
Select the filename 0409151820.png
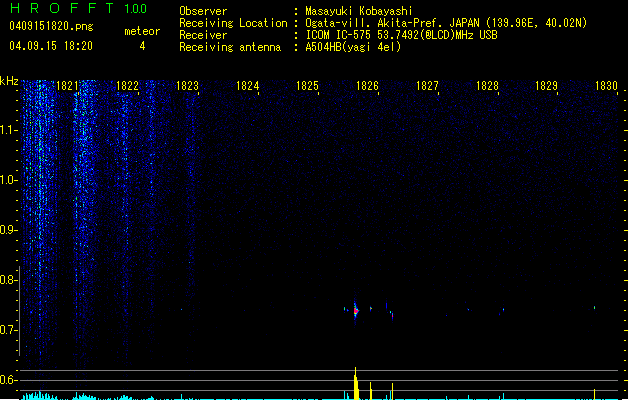click(51, 26)
